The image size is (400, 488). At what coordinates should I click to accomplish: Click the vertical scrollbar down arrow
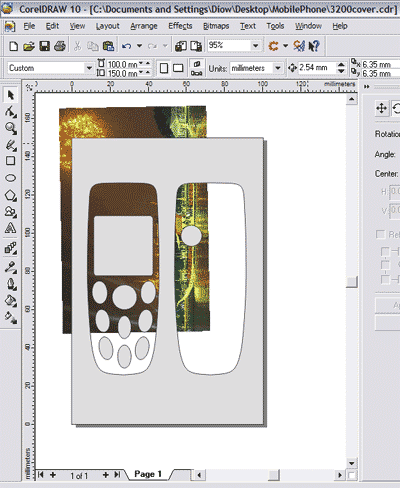(351, 463)
